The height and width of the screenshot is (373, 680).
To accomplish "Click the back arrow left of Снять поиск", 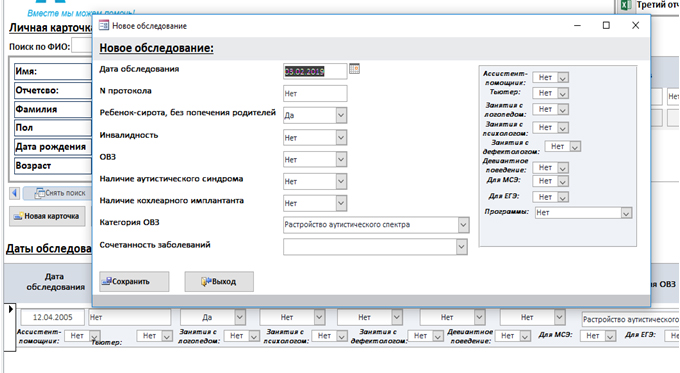I will tap(15, 193).
